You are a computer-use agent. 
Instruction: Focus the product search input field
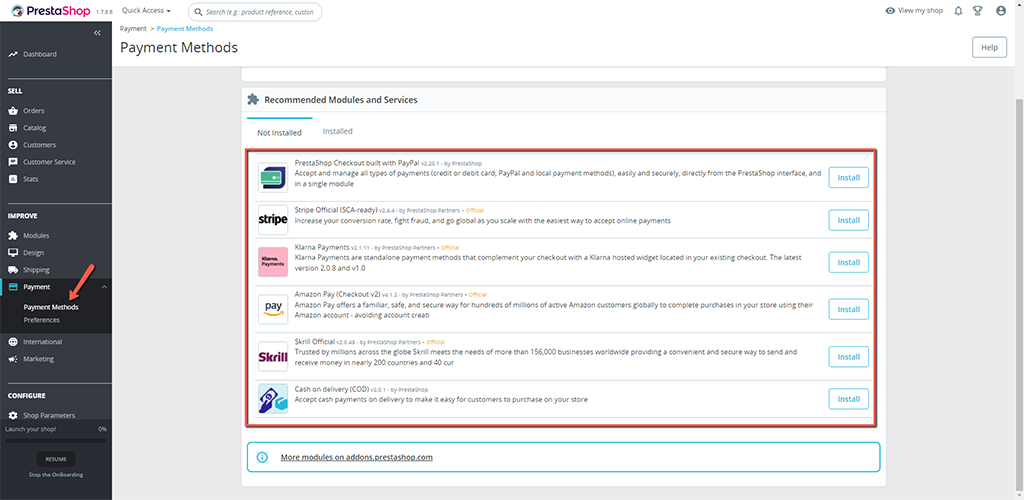point(255,12)
